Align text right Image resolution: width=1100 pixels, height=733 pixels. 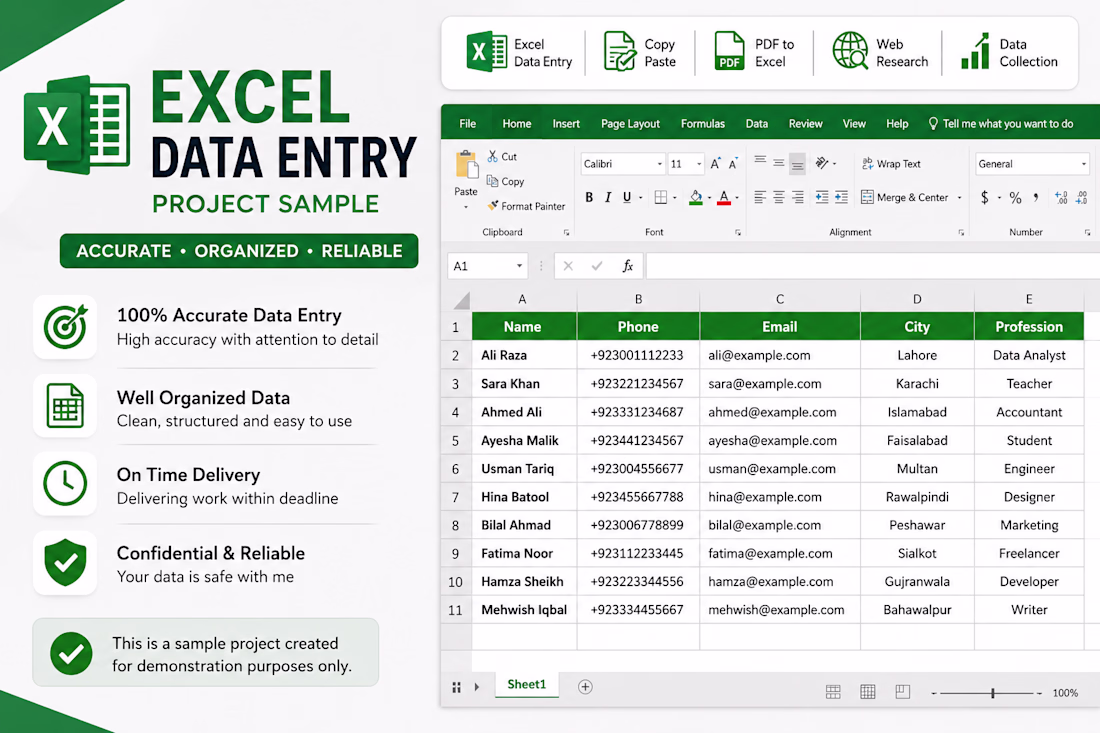pos(798,197)
